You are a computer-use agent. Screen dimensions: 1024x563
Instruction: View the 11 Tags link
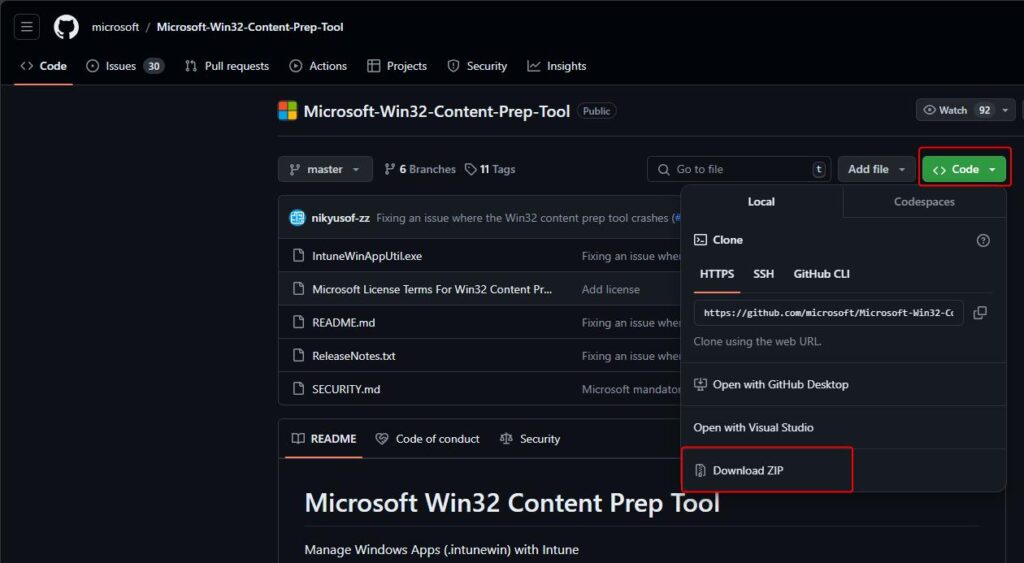point(490,169)
